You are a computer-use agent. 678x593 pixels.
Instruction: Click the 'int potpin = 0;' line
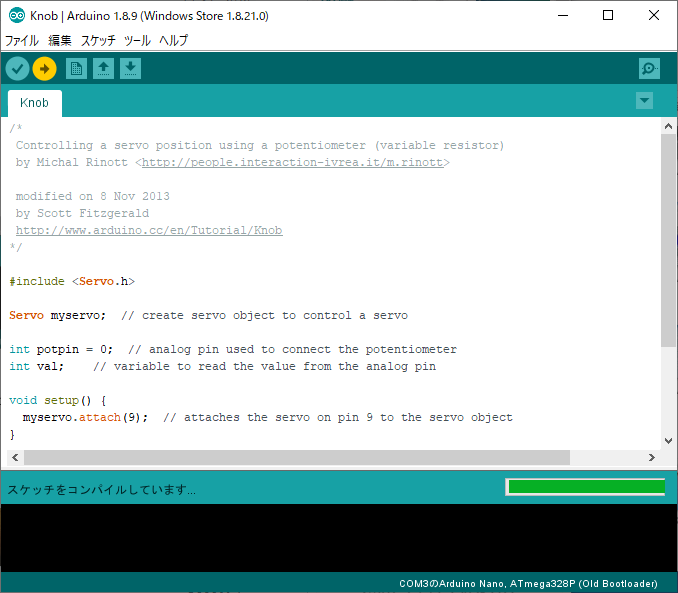[233, 349]
